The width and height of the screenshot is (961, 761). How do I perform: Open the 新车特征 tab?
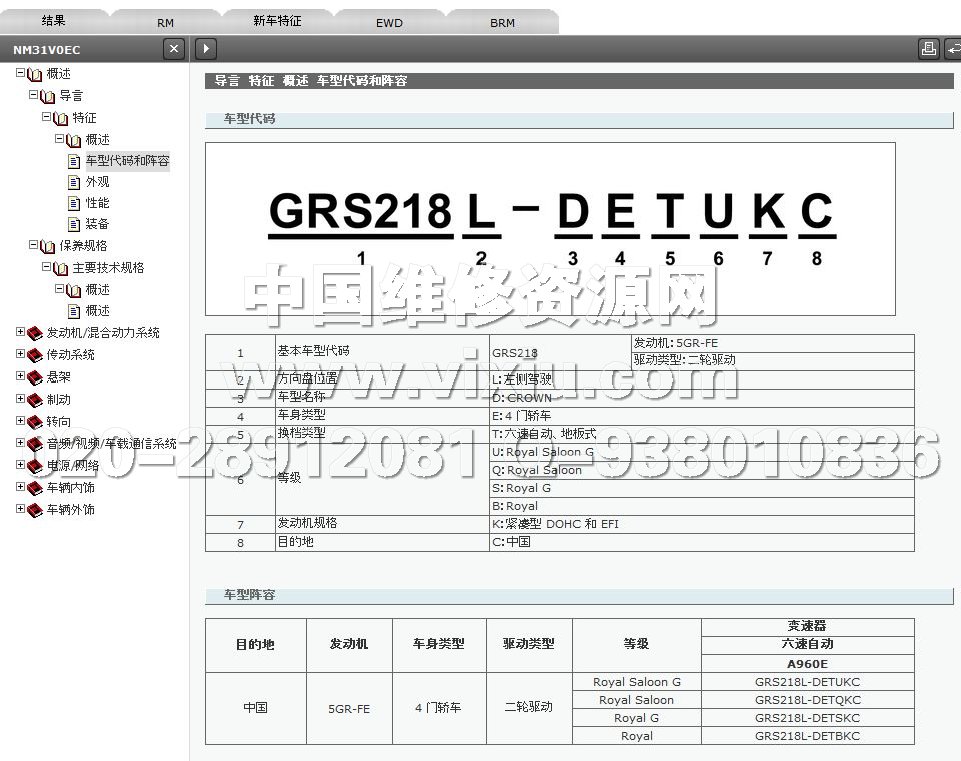coord(277,21)
